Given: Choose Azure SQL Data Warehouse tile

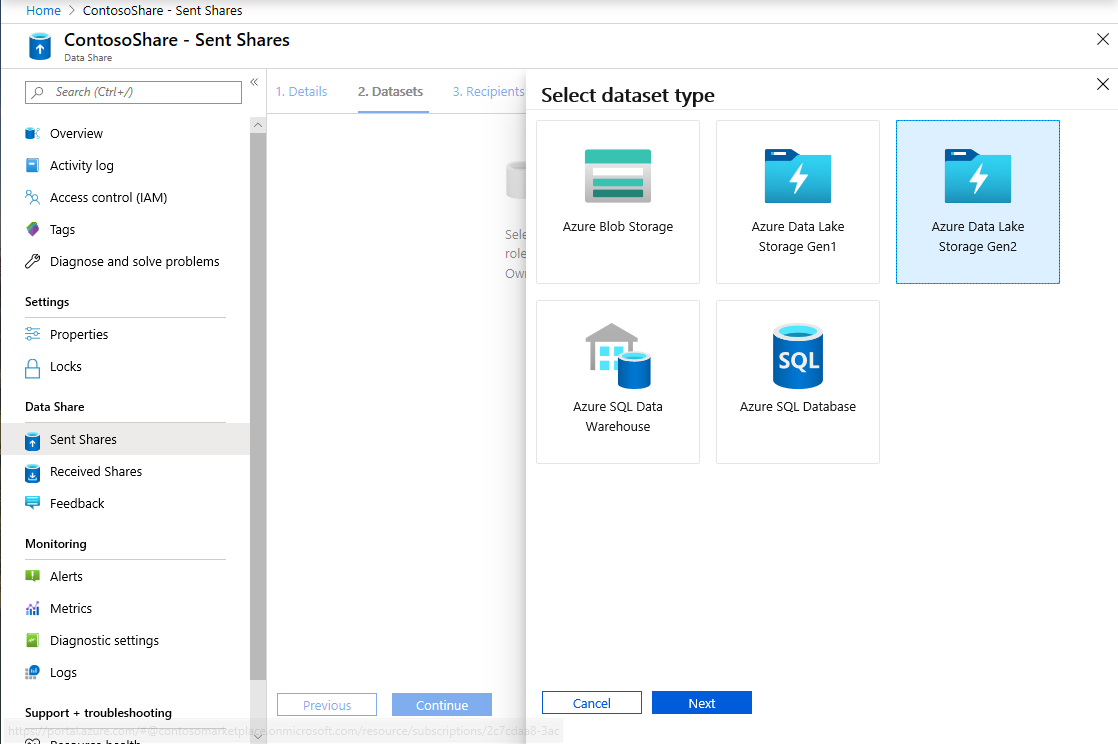Looking at the screenshot, I should pyautogui.click(x=618, y=380).
